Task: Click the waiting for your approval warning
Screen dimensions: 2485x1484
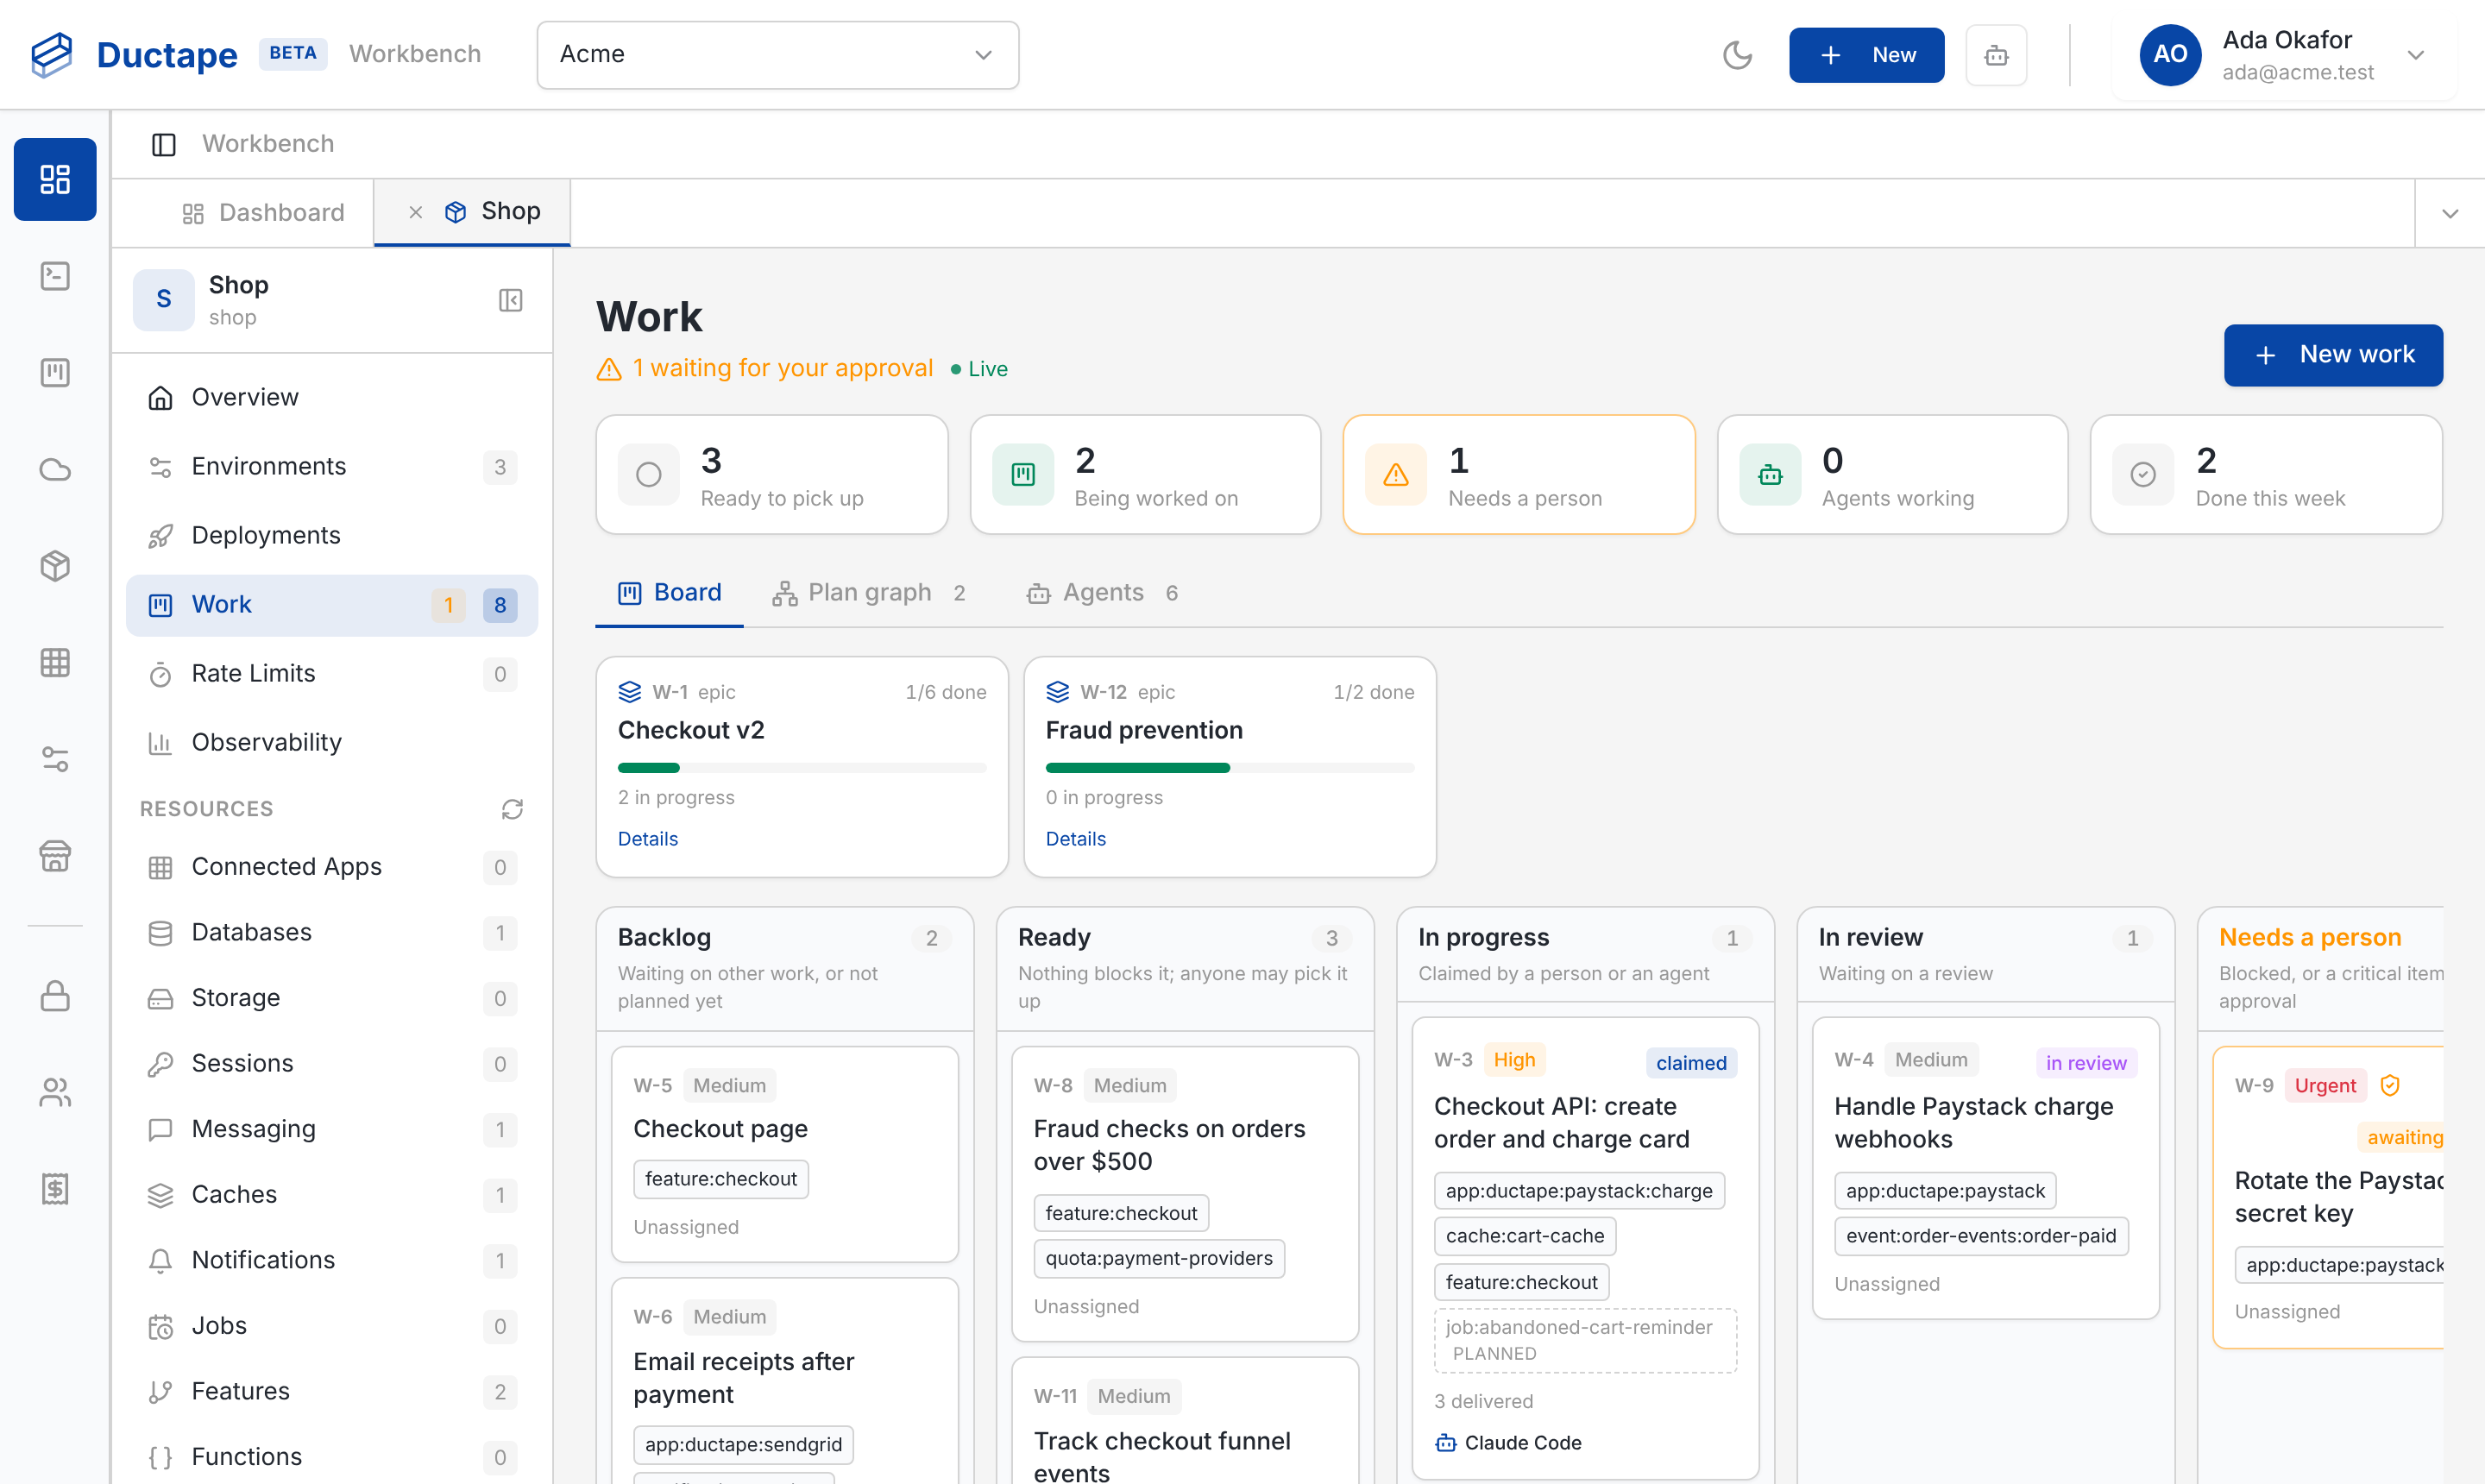Action: pyautogui.click(x=765, y=369)
